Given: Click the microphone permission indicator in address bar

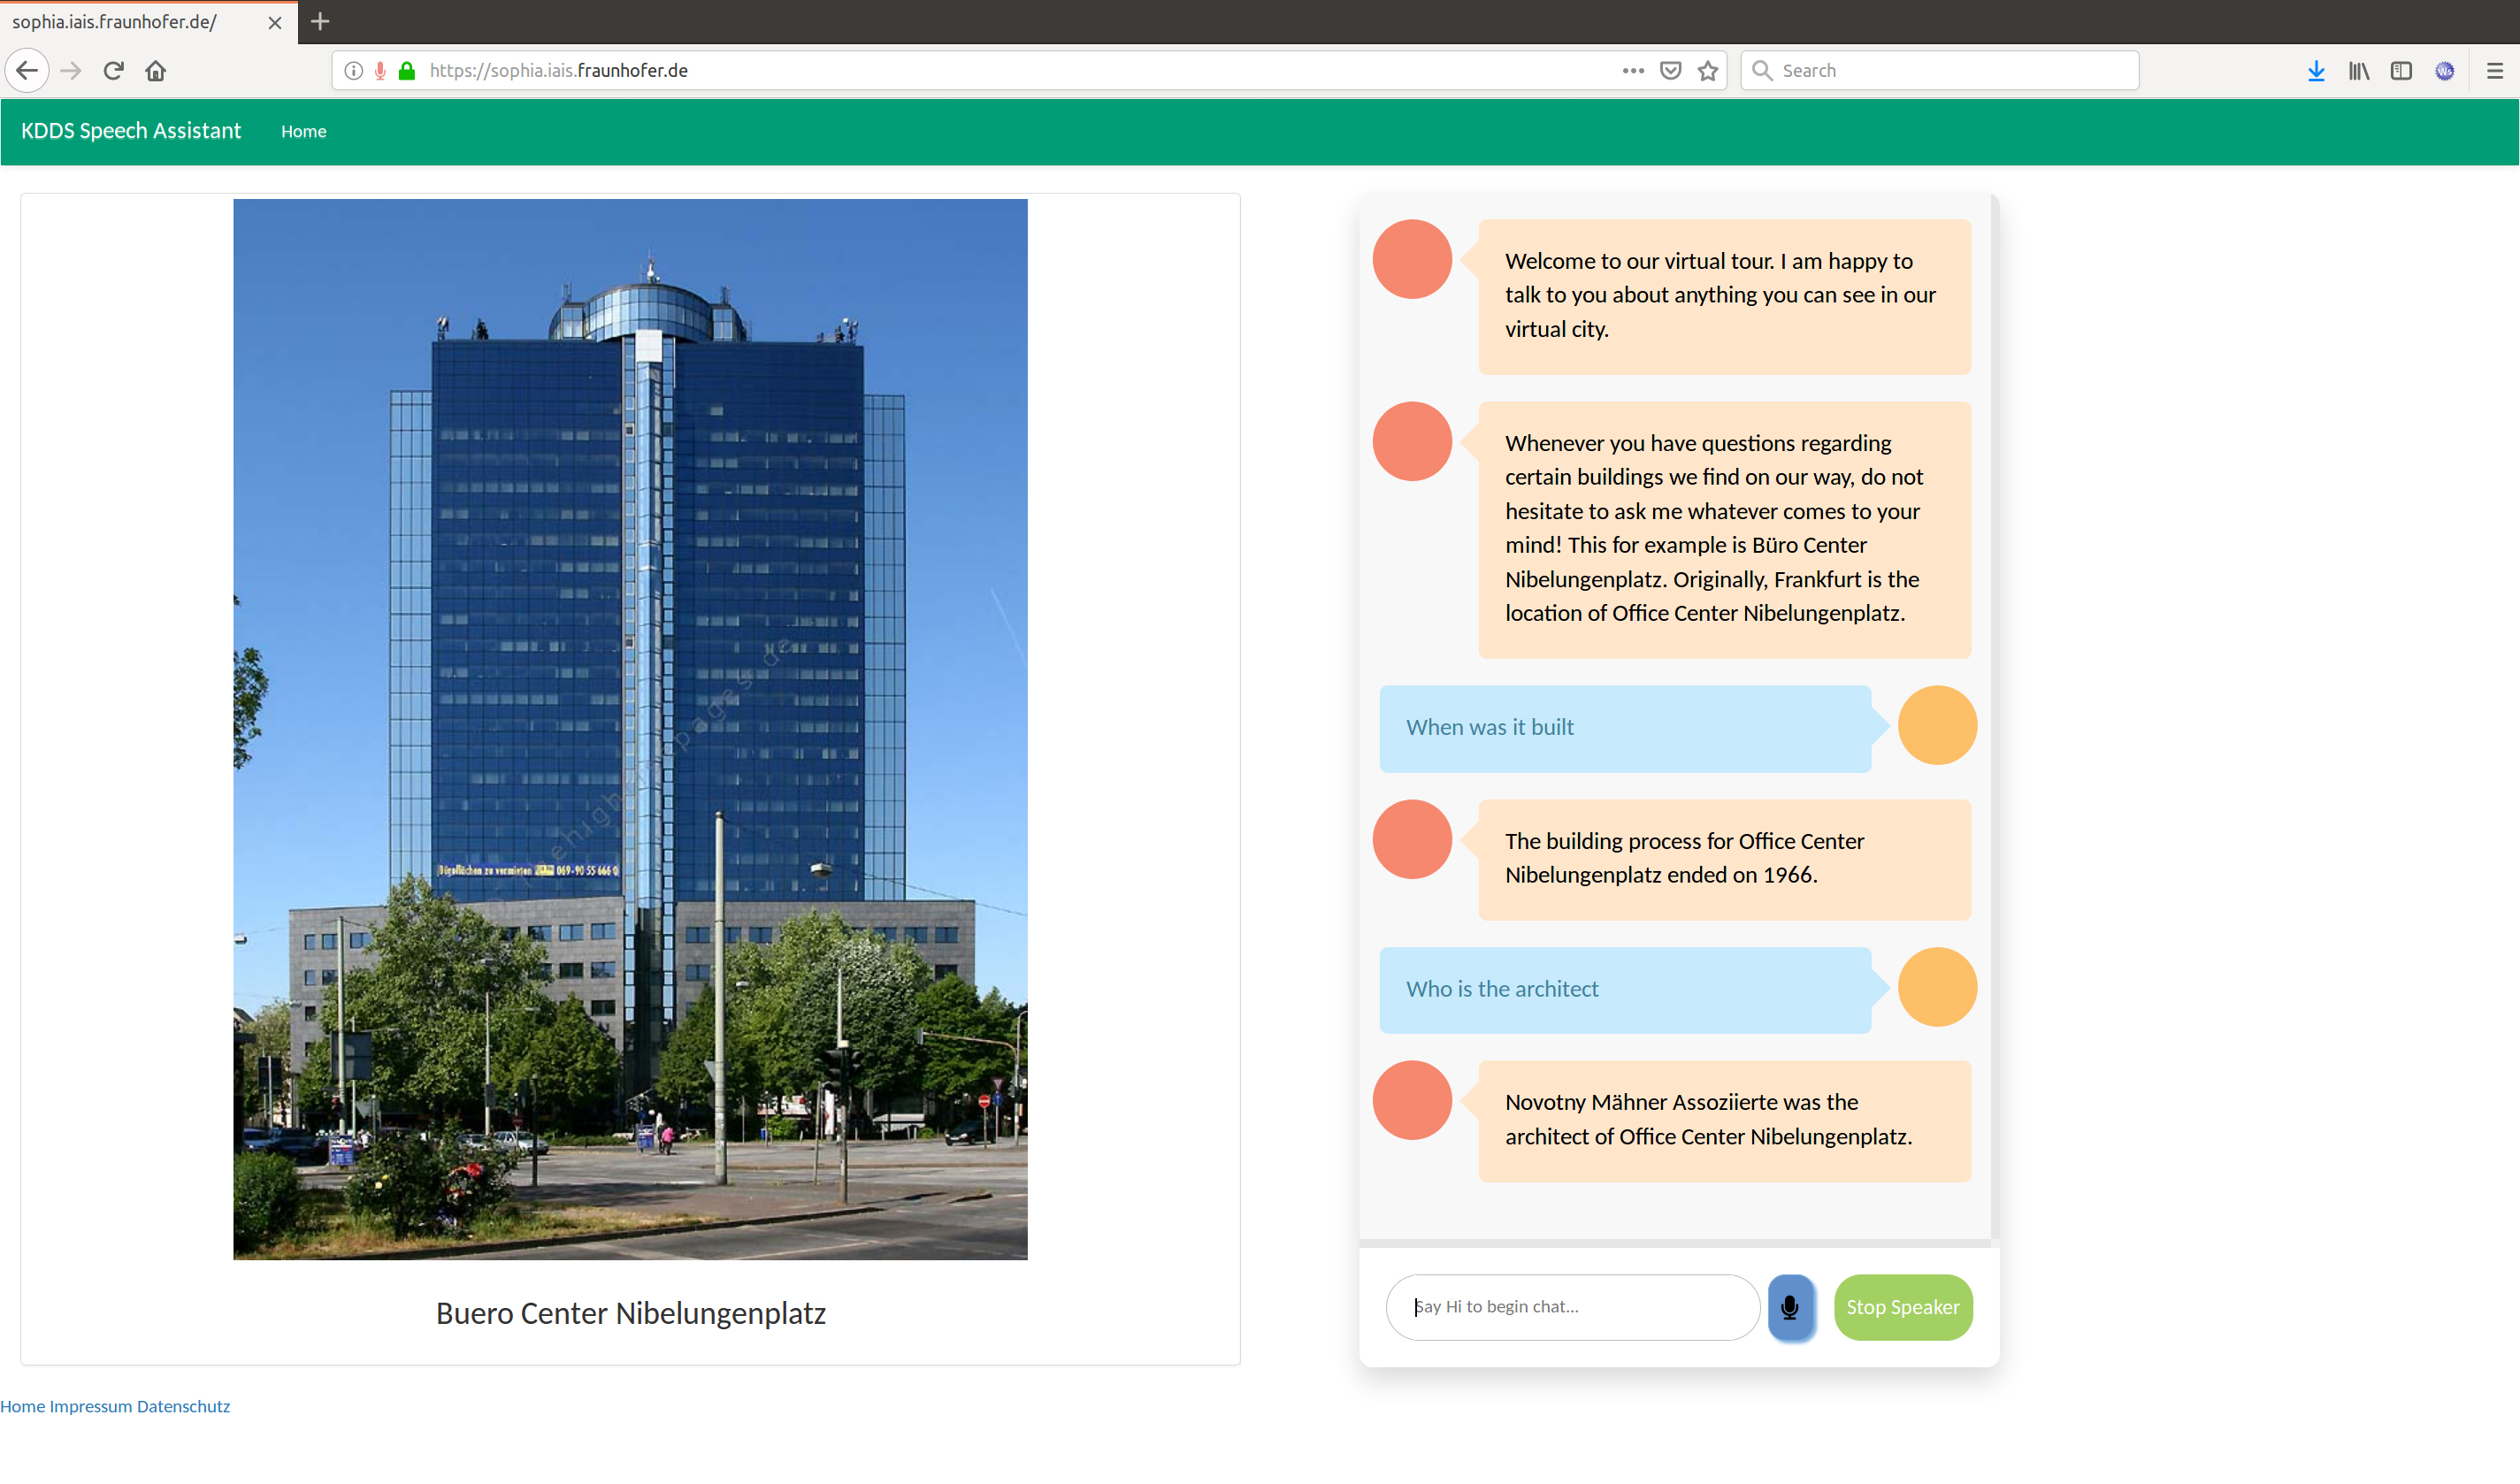Looking at the screenshot, I should pyautogui.click(x=380, y=71).
